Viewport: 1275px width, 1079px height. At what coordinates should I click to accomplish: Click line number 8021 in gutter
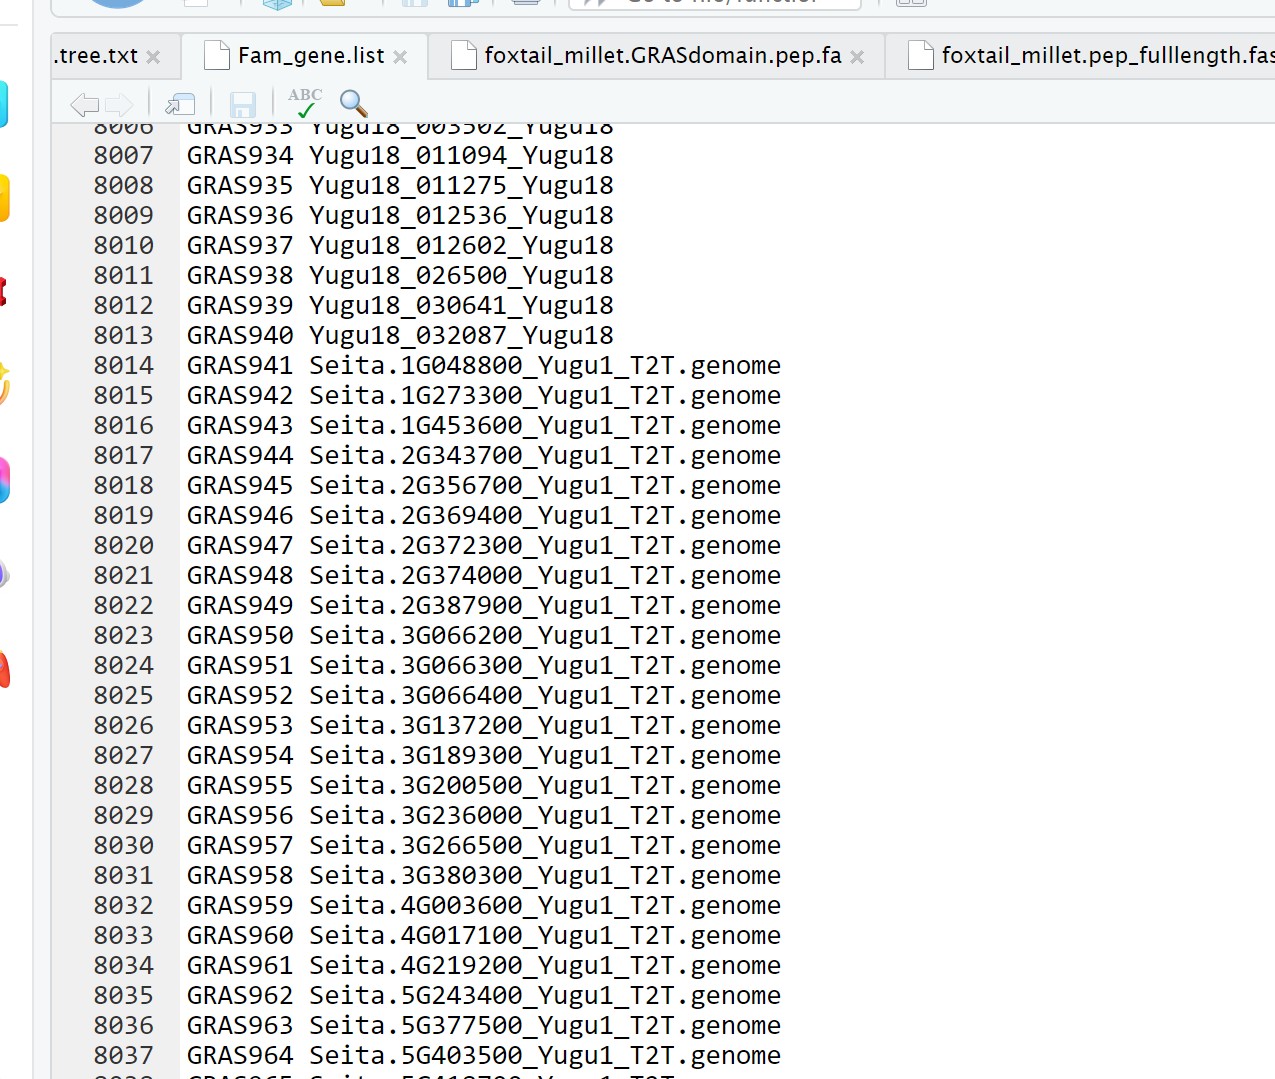124,576
